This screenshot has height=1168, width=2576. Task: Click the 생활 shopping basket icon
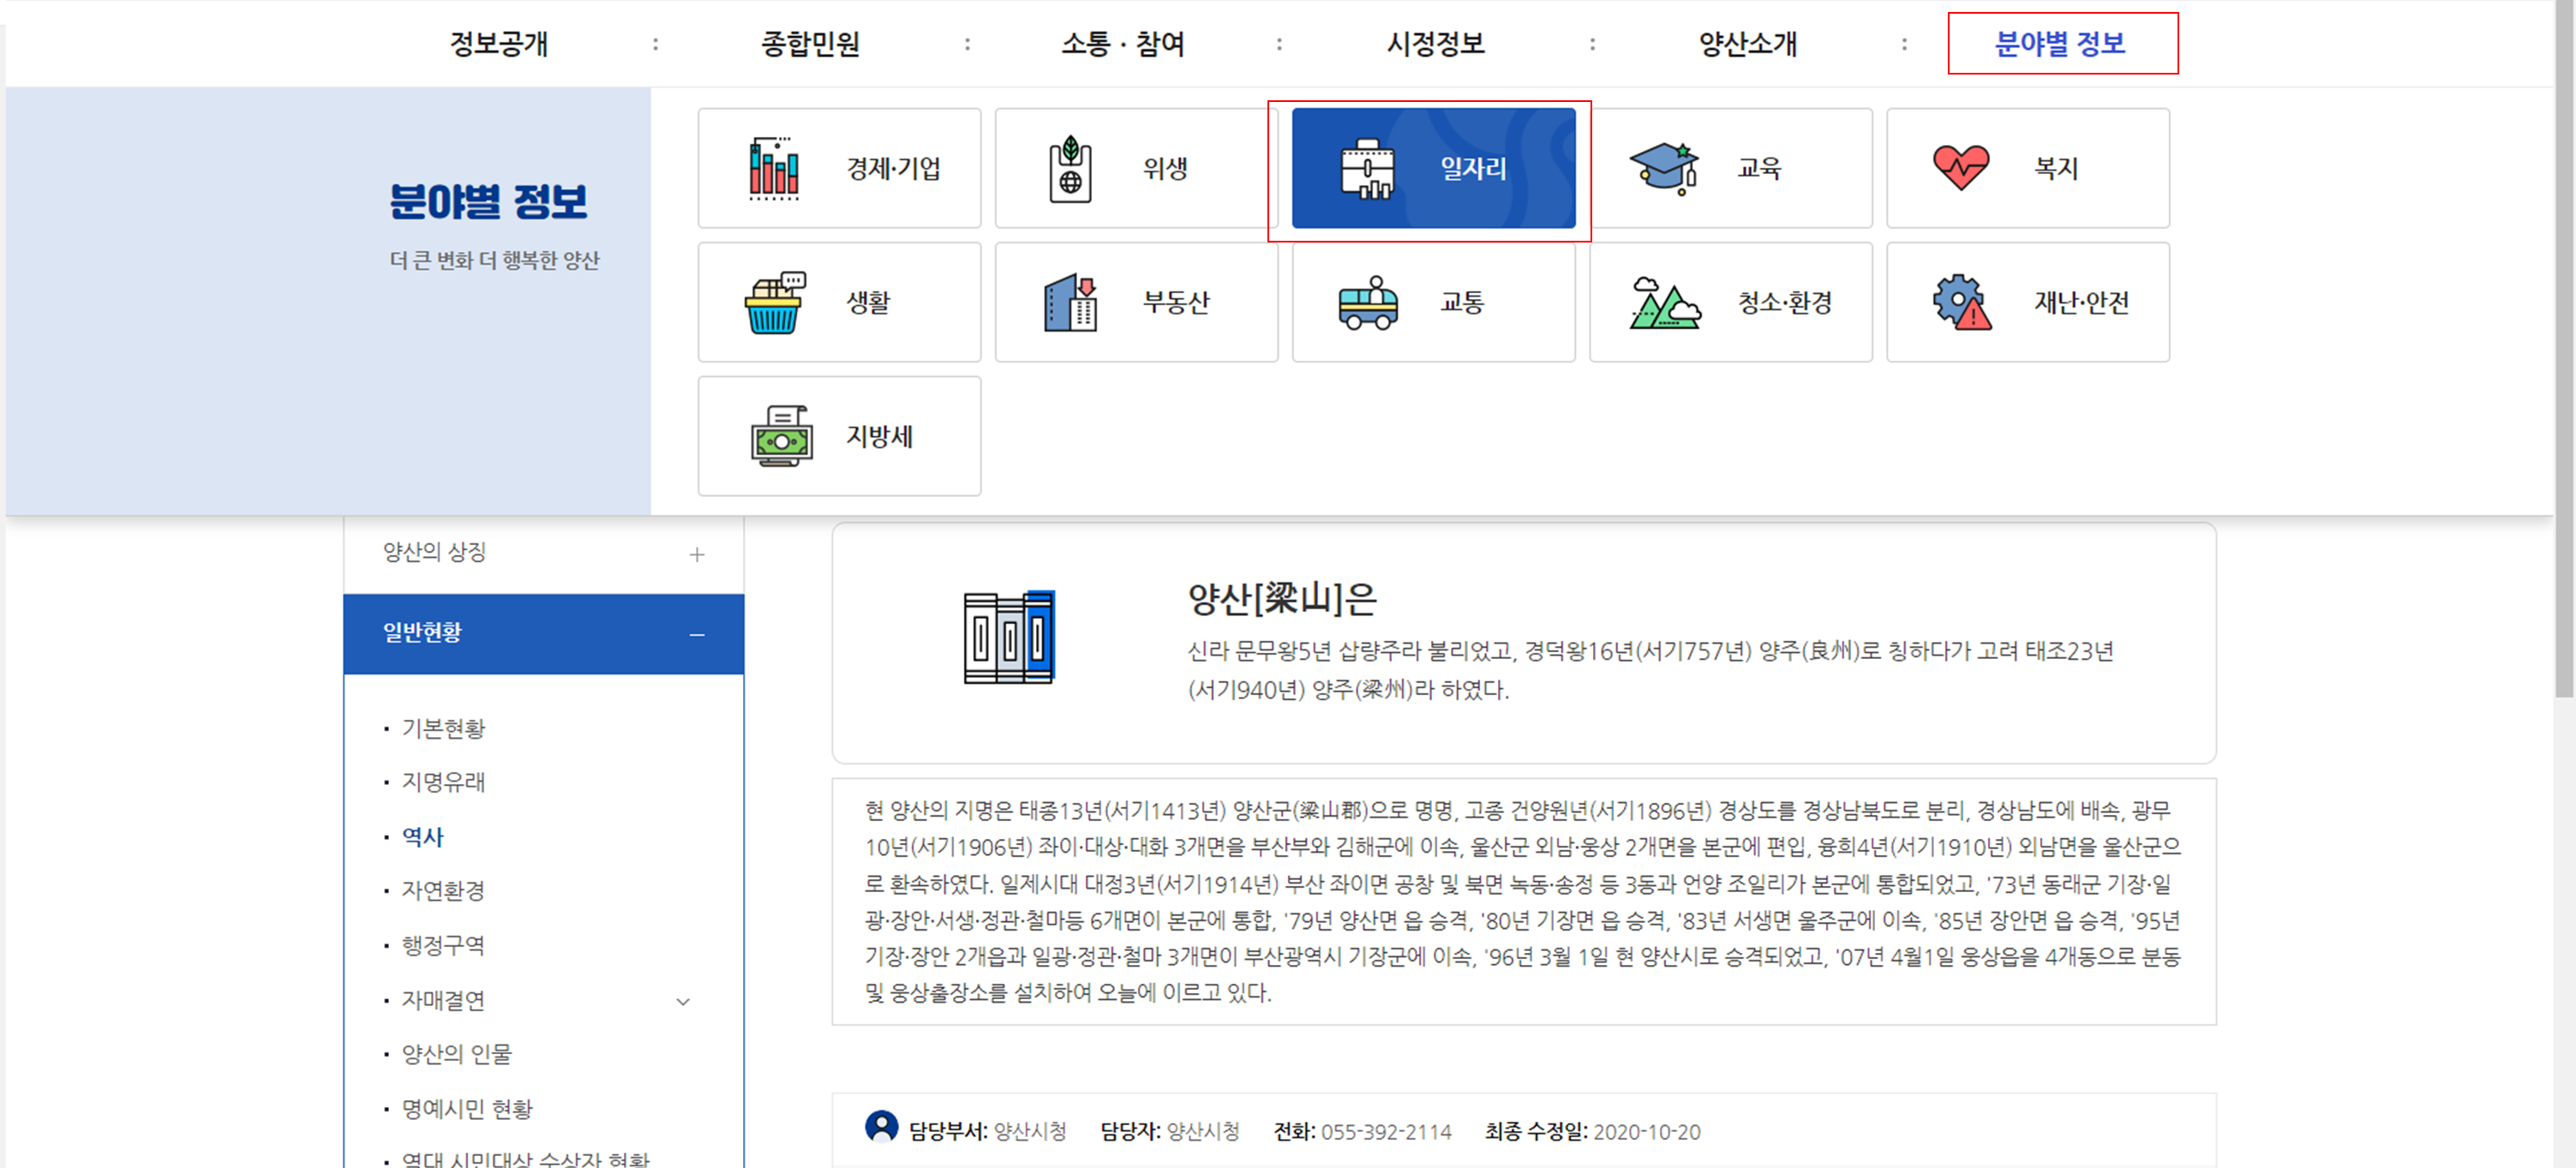coord(774,302)
